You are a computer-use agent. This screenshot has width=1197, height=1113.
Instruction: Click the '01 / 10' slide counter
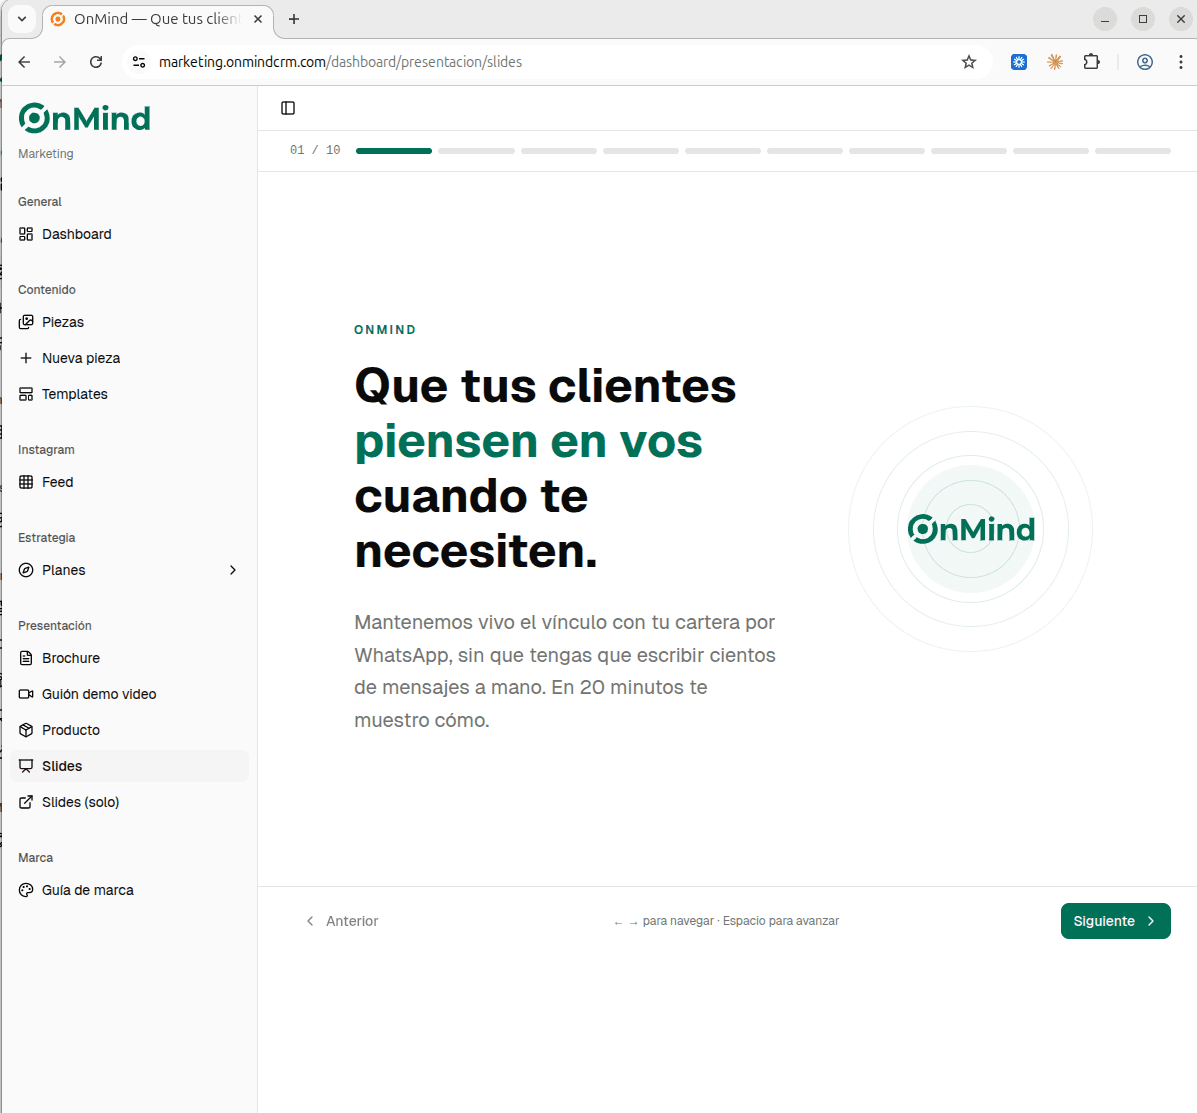(315, 150)
